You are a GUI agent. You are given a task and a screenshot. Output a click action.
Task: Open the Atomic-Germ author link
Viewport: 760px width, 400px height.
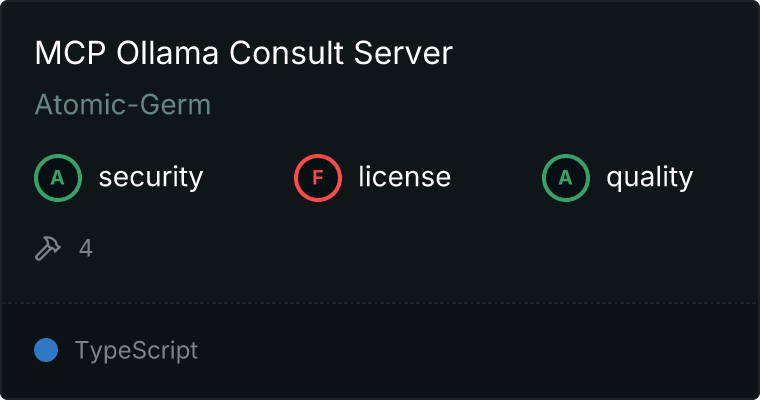[122, 105]
